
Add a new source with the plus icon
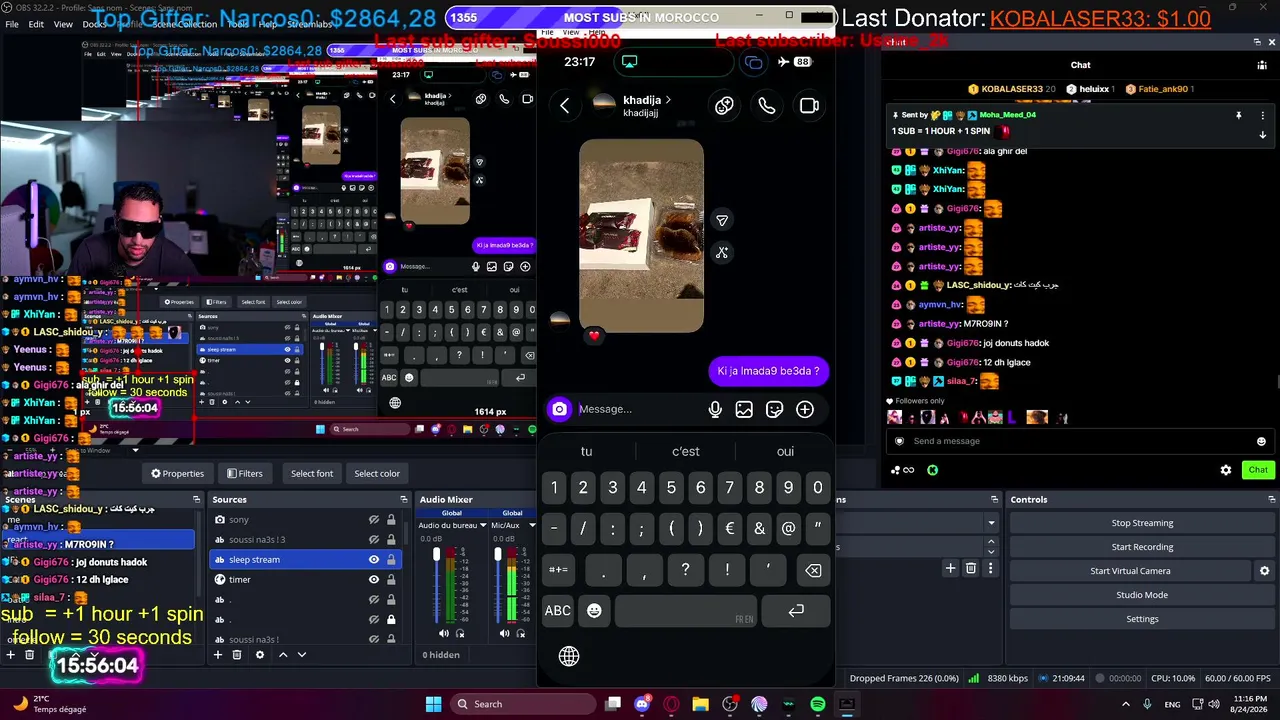click(218, 655)
